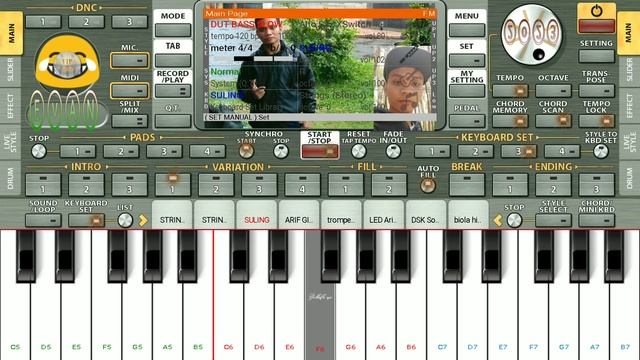
Task: Trigger Fill 2
Action: pos(389,185)
